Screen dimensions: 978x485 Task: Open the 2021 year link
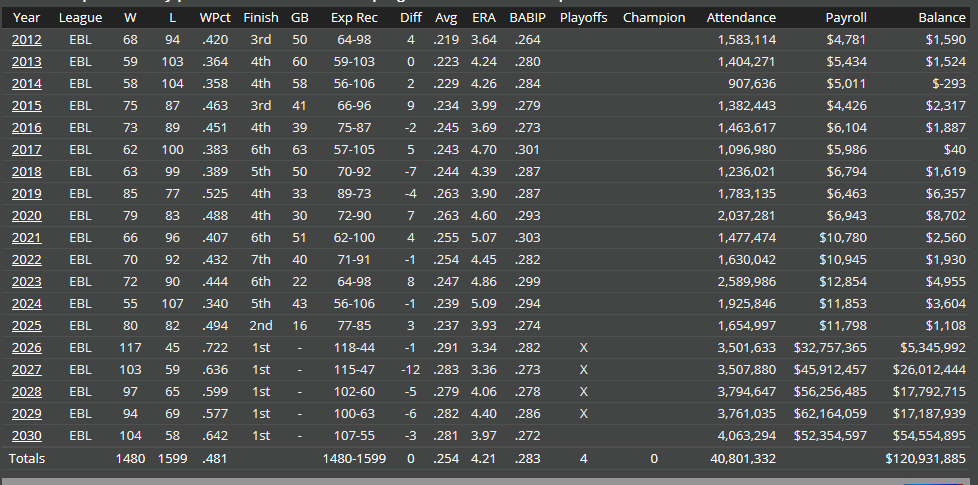(26, 238)
